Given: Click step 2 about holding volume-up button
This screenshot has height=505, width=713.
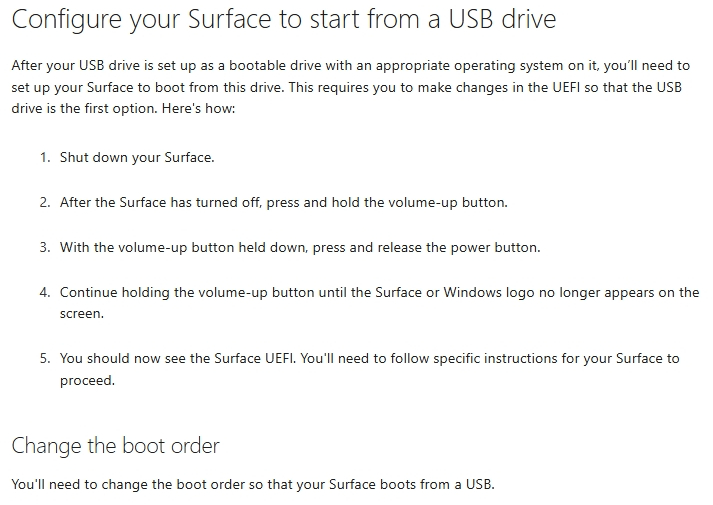Looking at the screenshot, I should coord(284,202).
